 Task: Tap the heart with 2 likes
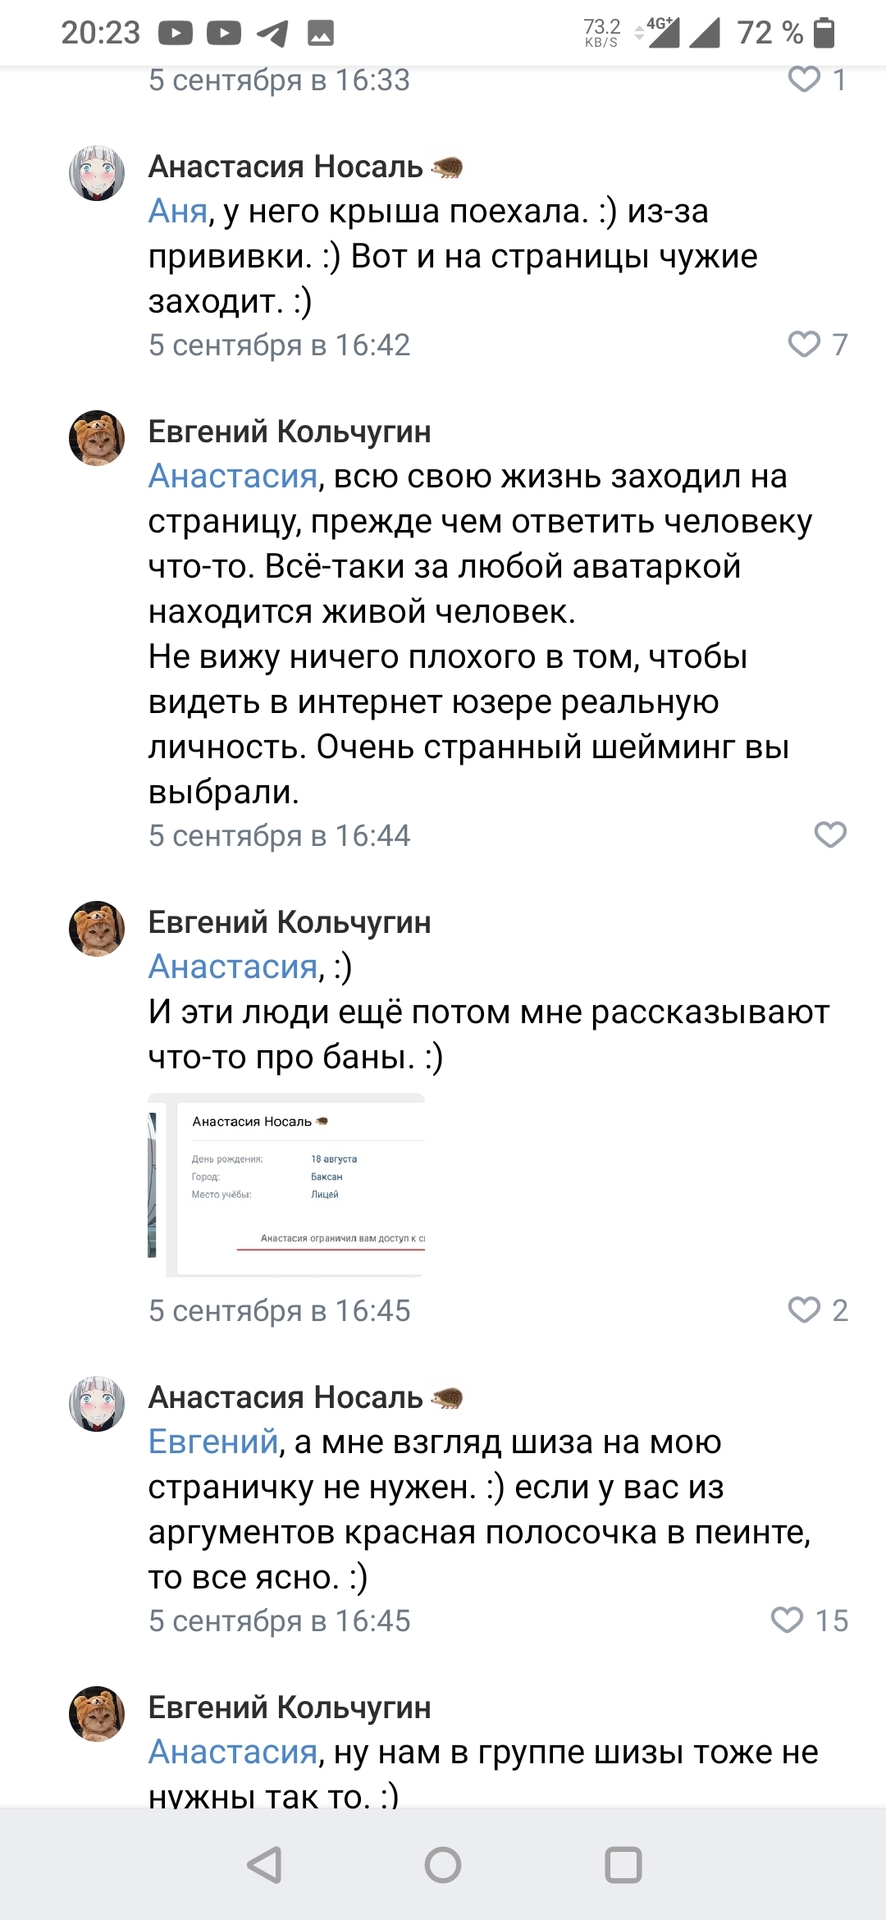pyautogui.click(x=804, y=1310)
